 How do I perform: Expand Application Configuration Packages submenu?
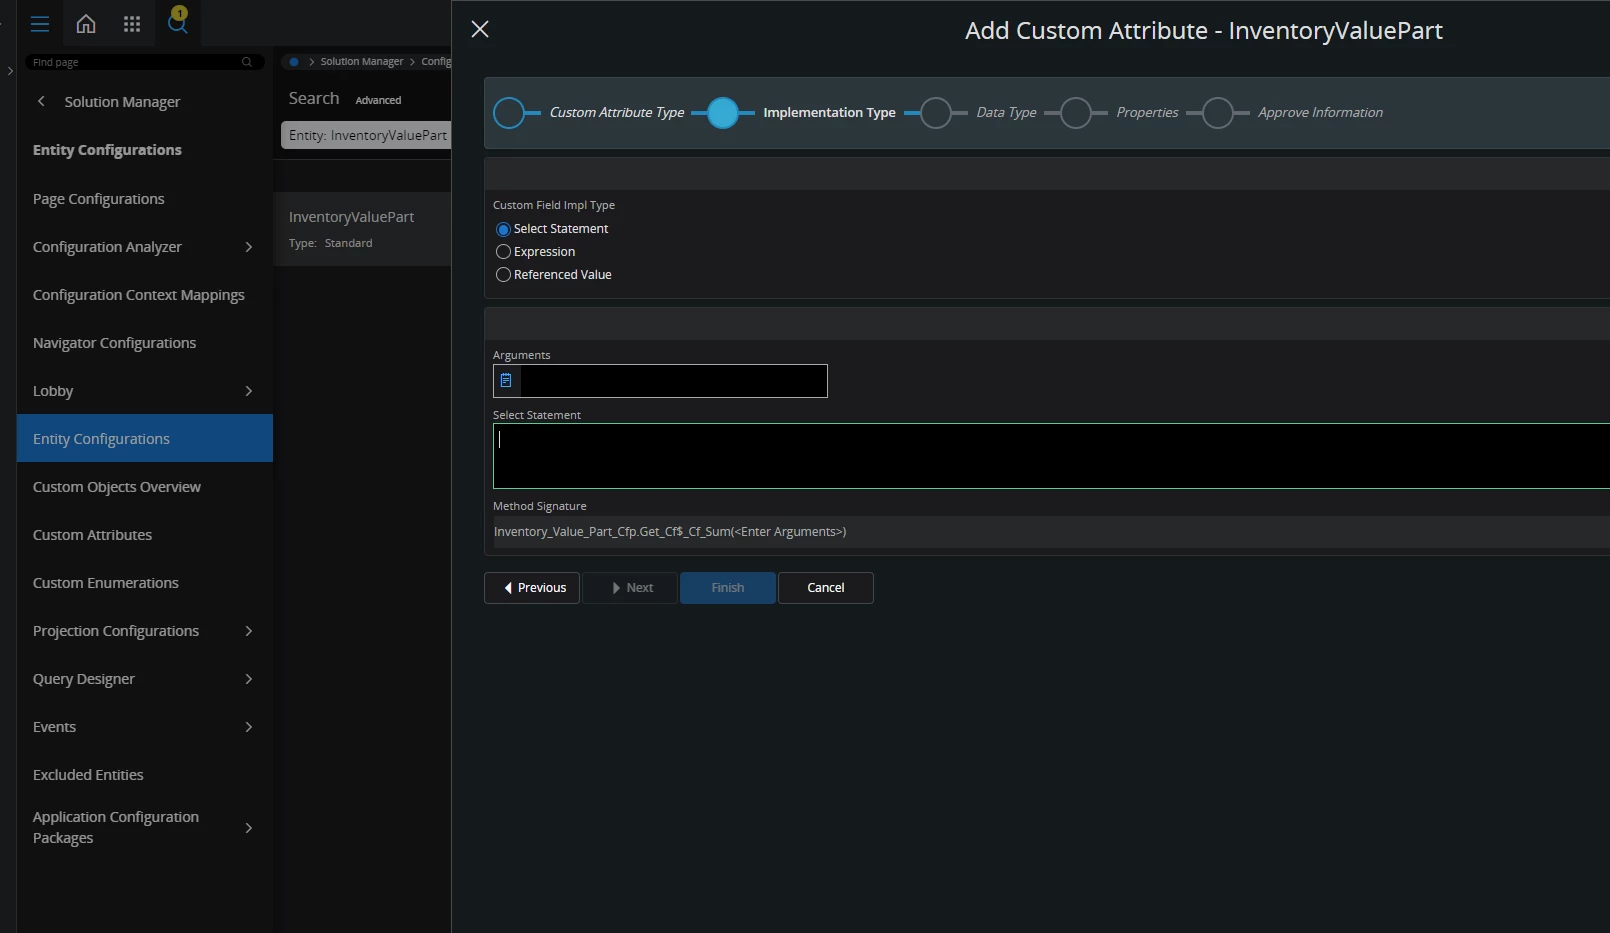pyautogui.click(x=249, y=828)
